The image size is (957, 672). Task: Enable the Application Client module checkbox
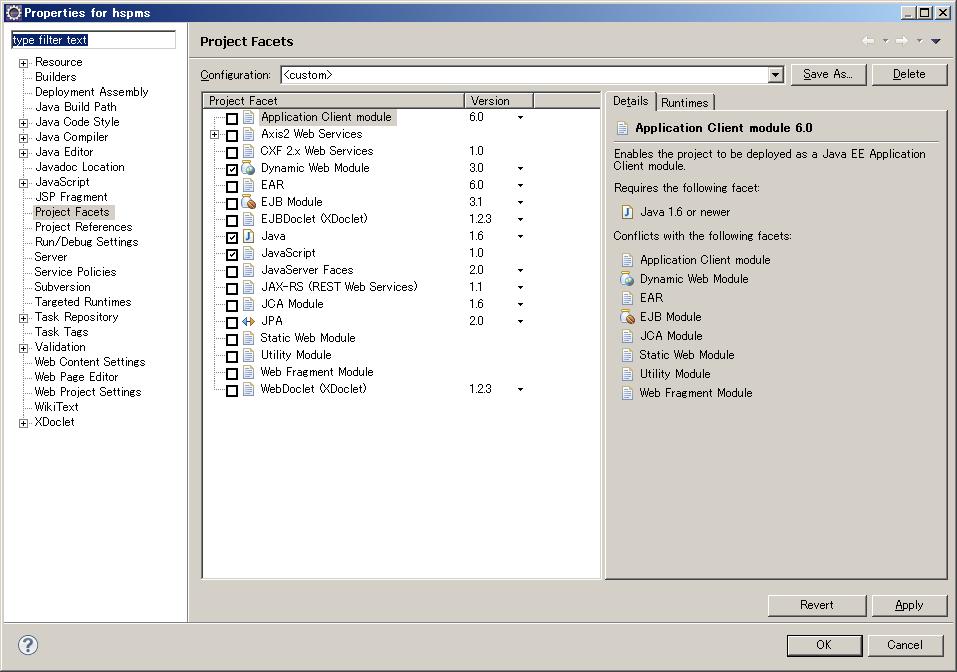pyautogui.click(x=232, y=118)
